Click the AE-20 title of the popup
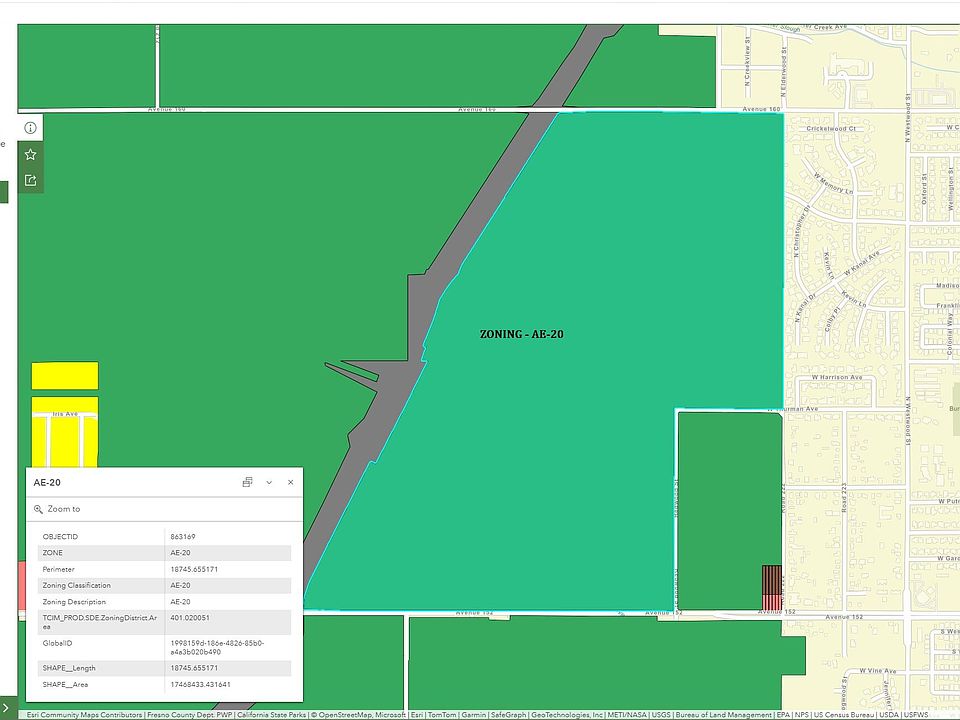Viewport: 960px width, 720px height. (47, 482)
